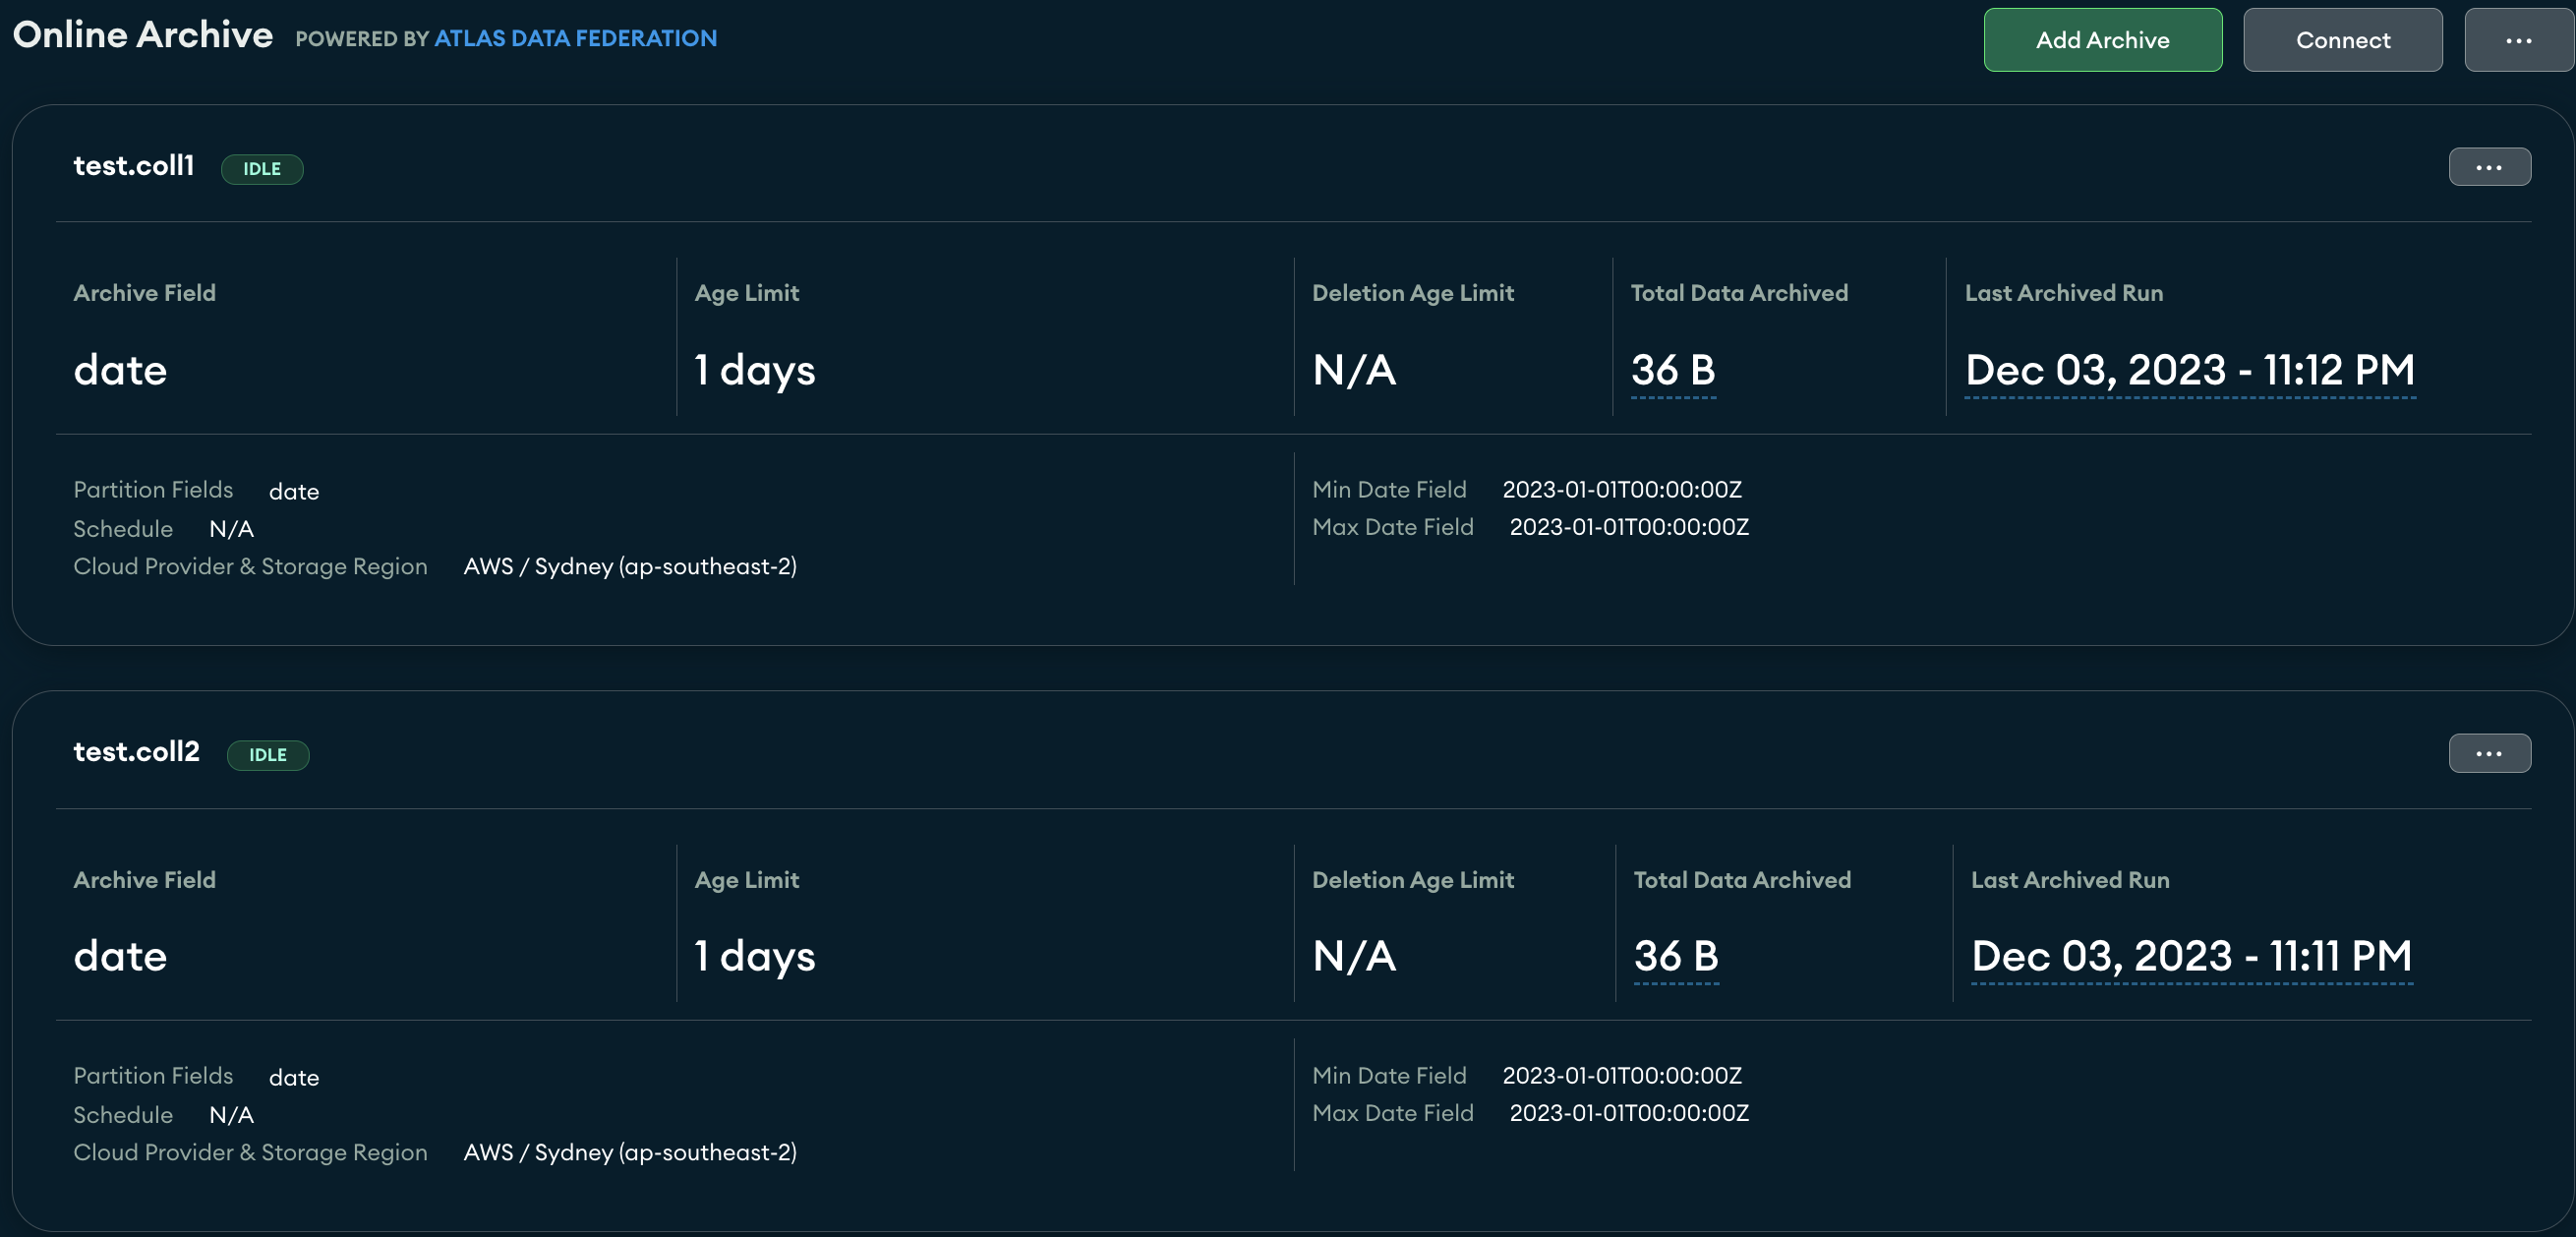The image size is (2576, 1237).
Task: Click 36 B total archived for test.coll2
Action: tap(1676, 956)
